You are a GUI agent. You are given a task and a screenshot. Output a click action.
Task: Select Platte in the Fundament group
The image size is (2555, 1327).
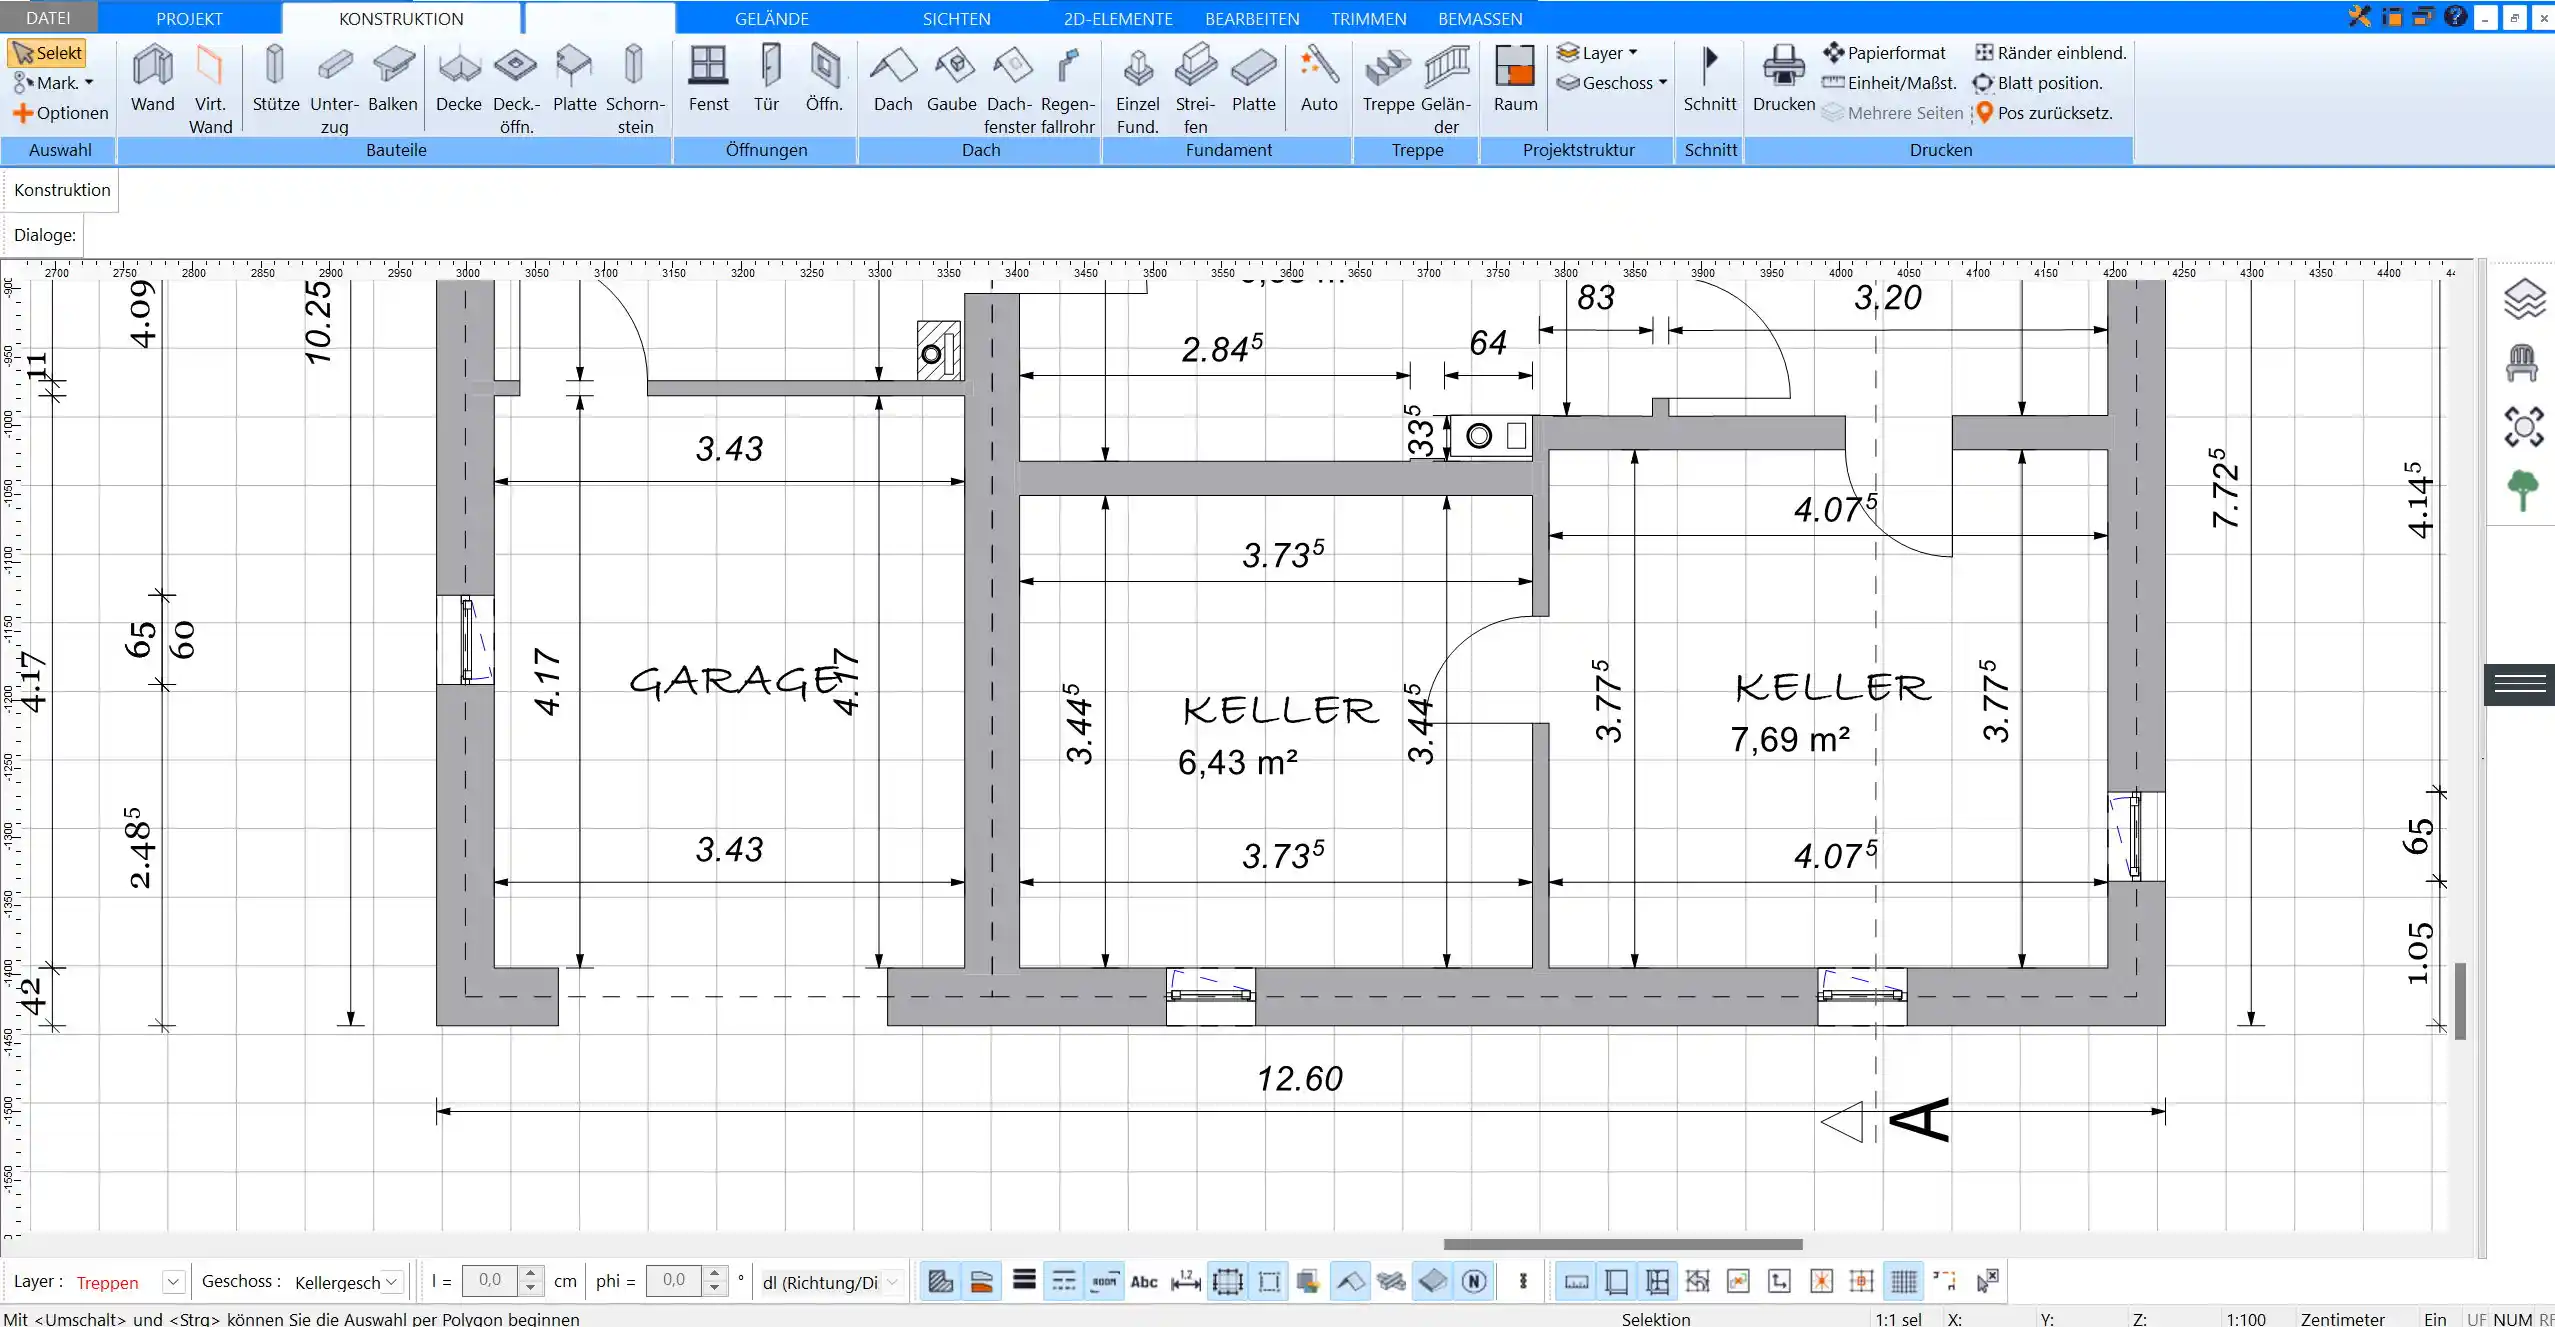point(1254,79)
